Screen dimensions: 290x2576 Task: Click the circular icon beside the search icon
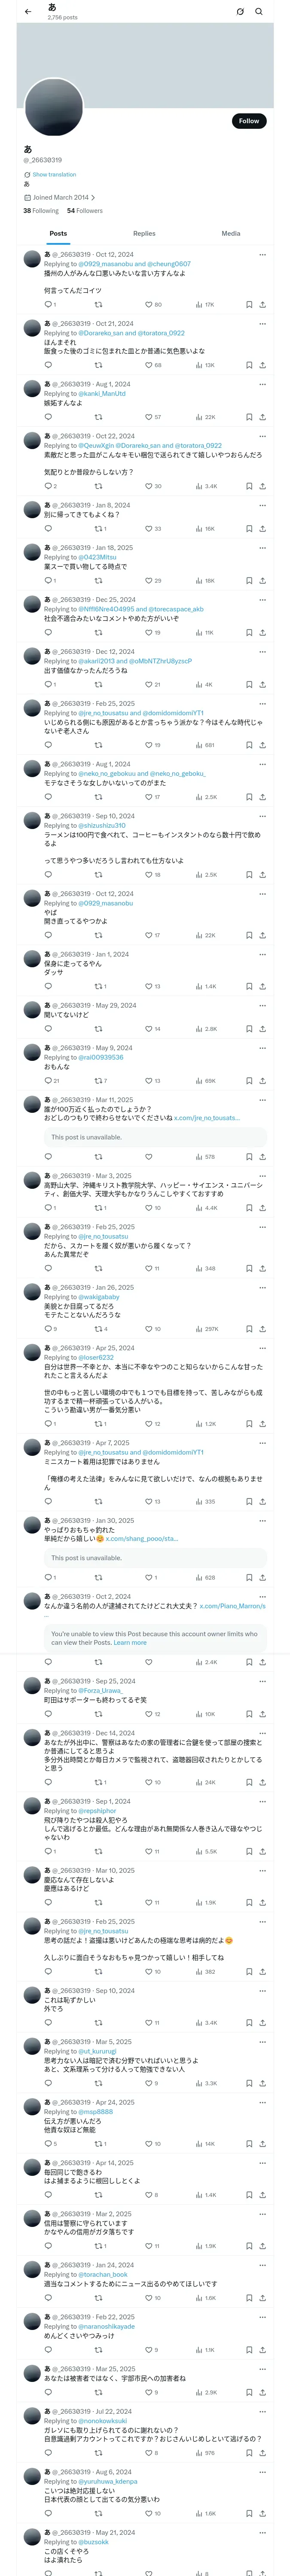(x=240, y=12)
